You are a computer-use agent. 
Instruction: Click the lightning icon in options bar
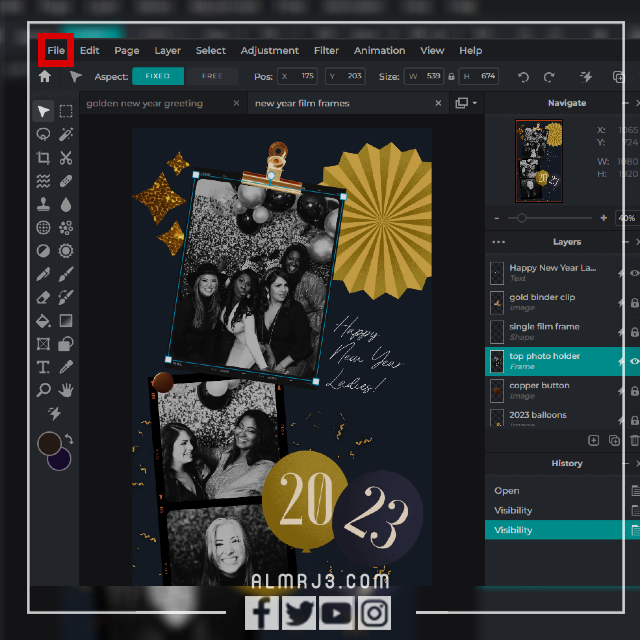point(586,77)
